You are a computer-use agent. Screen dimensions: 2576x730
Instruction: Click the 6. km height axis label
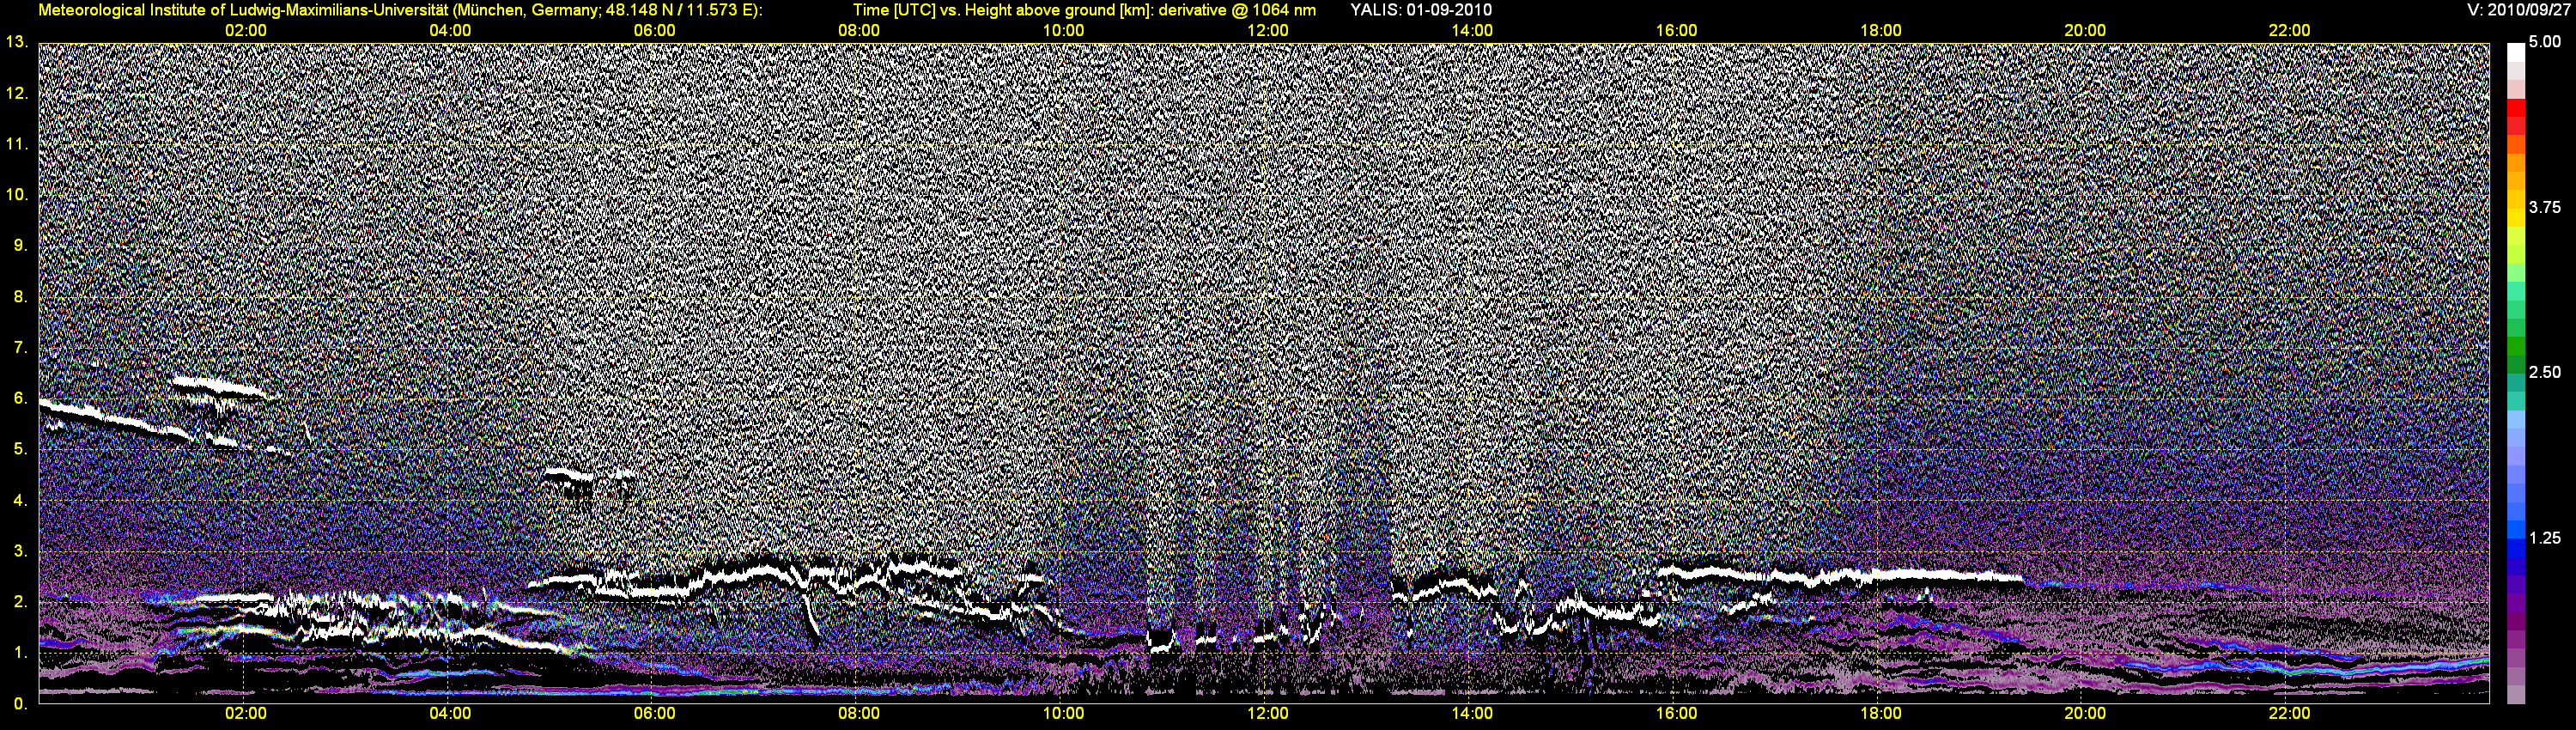click(x=21, y=398)
